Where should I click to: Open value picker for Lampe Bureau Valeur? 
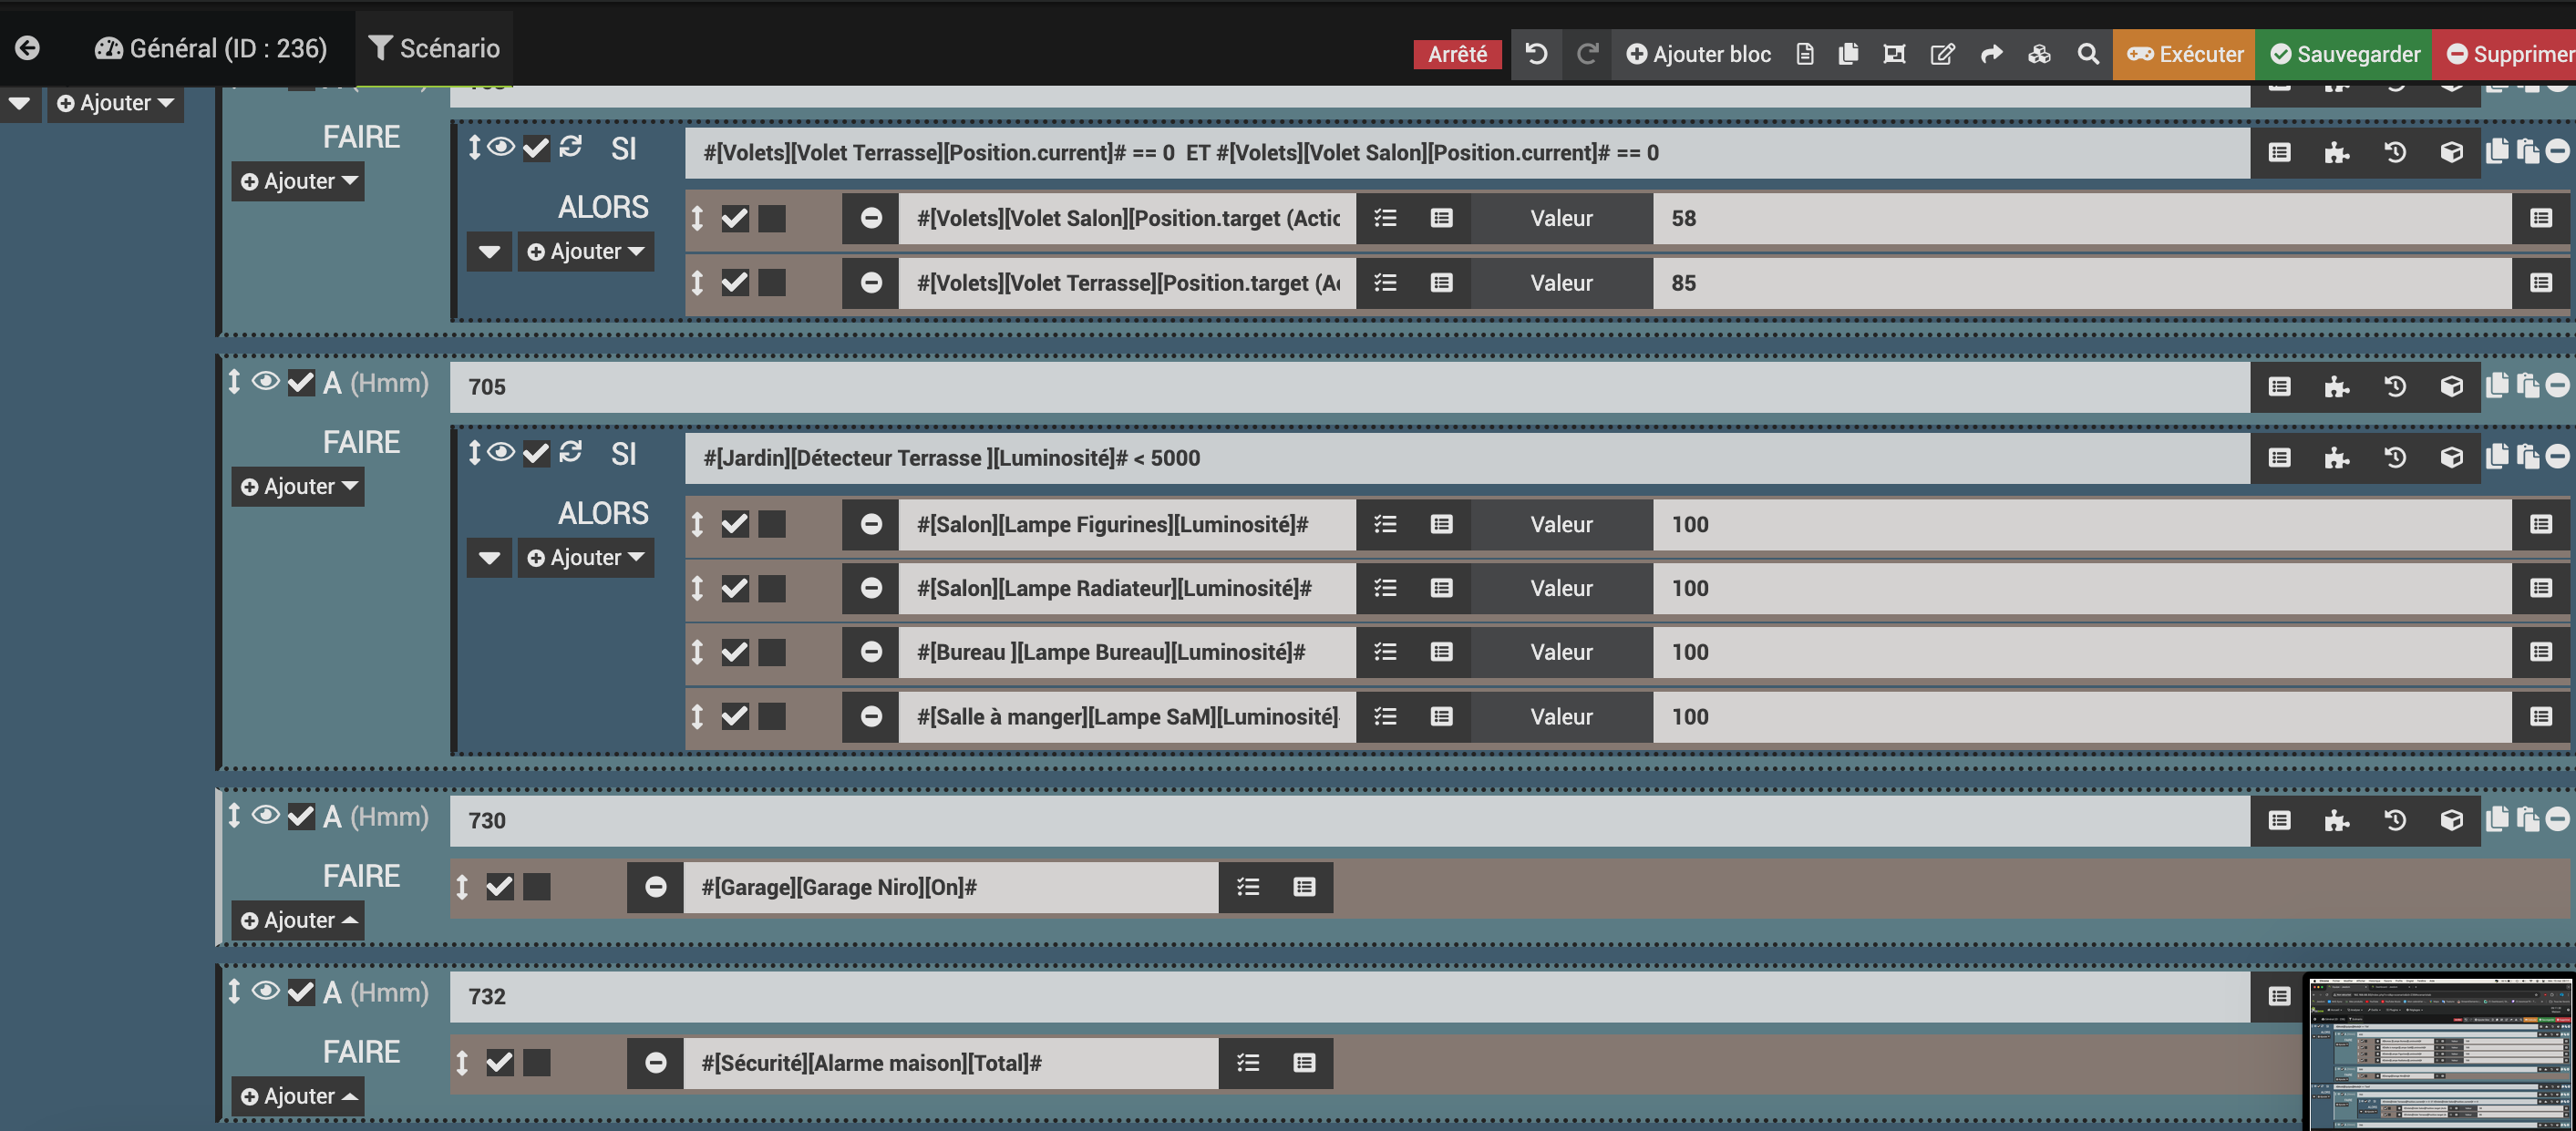pyautogui.click(x=2541, y=652)
